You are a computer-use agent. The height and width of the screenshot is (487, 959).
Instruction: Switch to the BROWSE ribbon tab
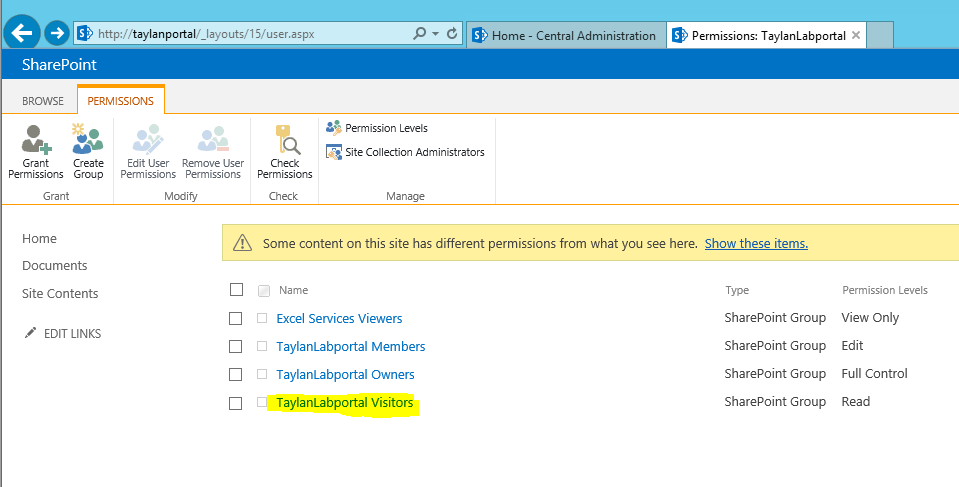click(43, 101)
